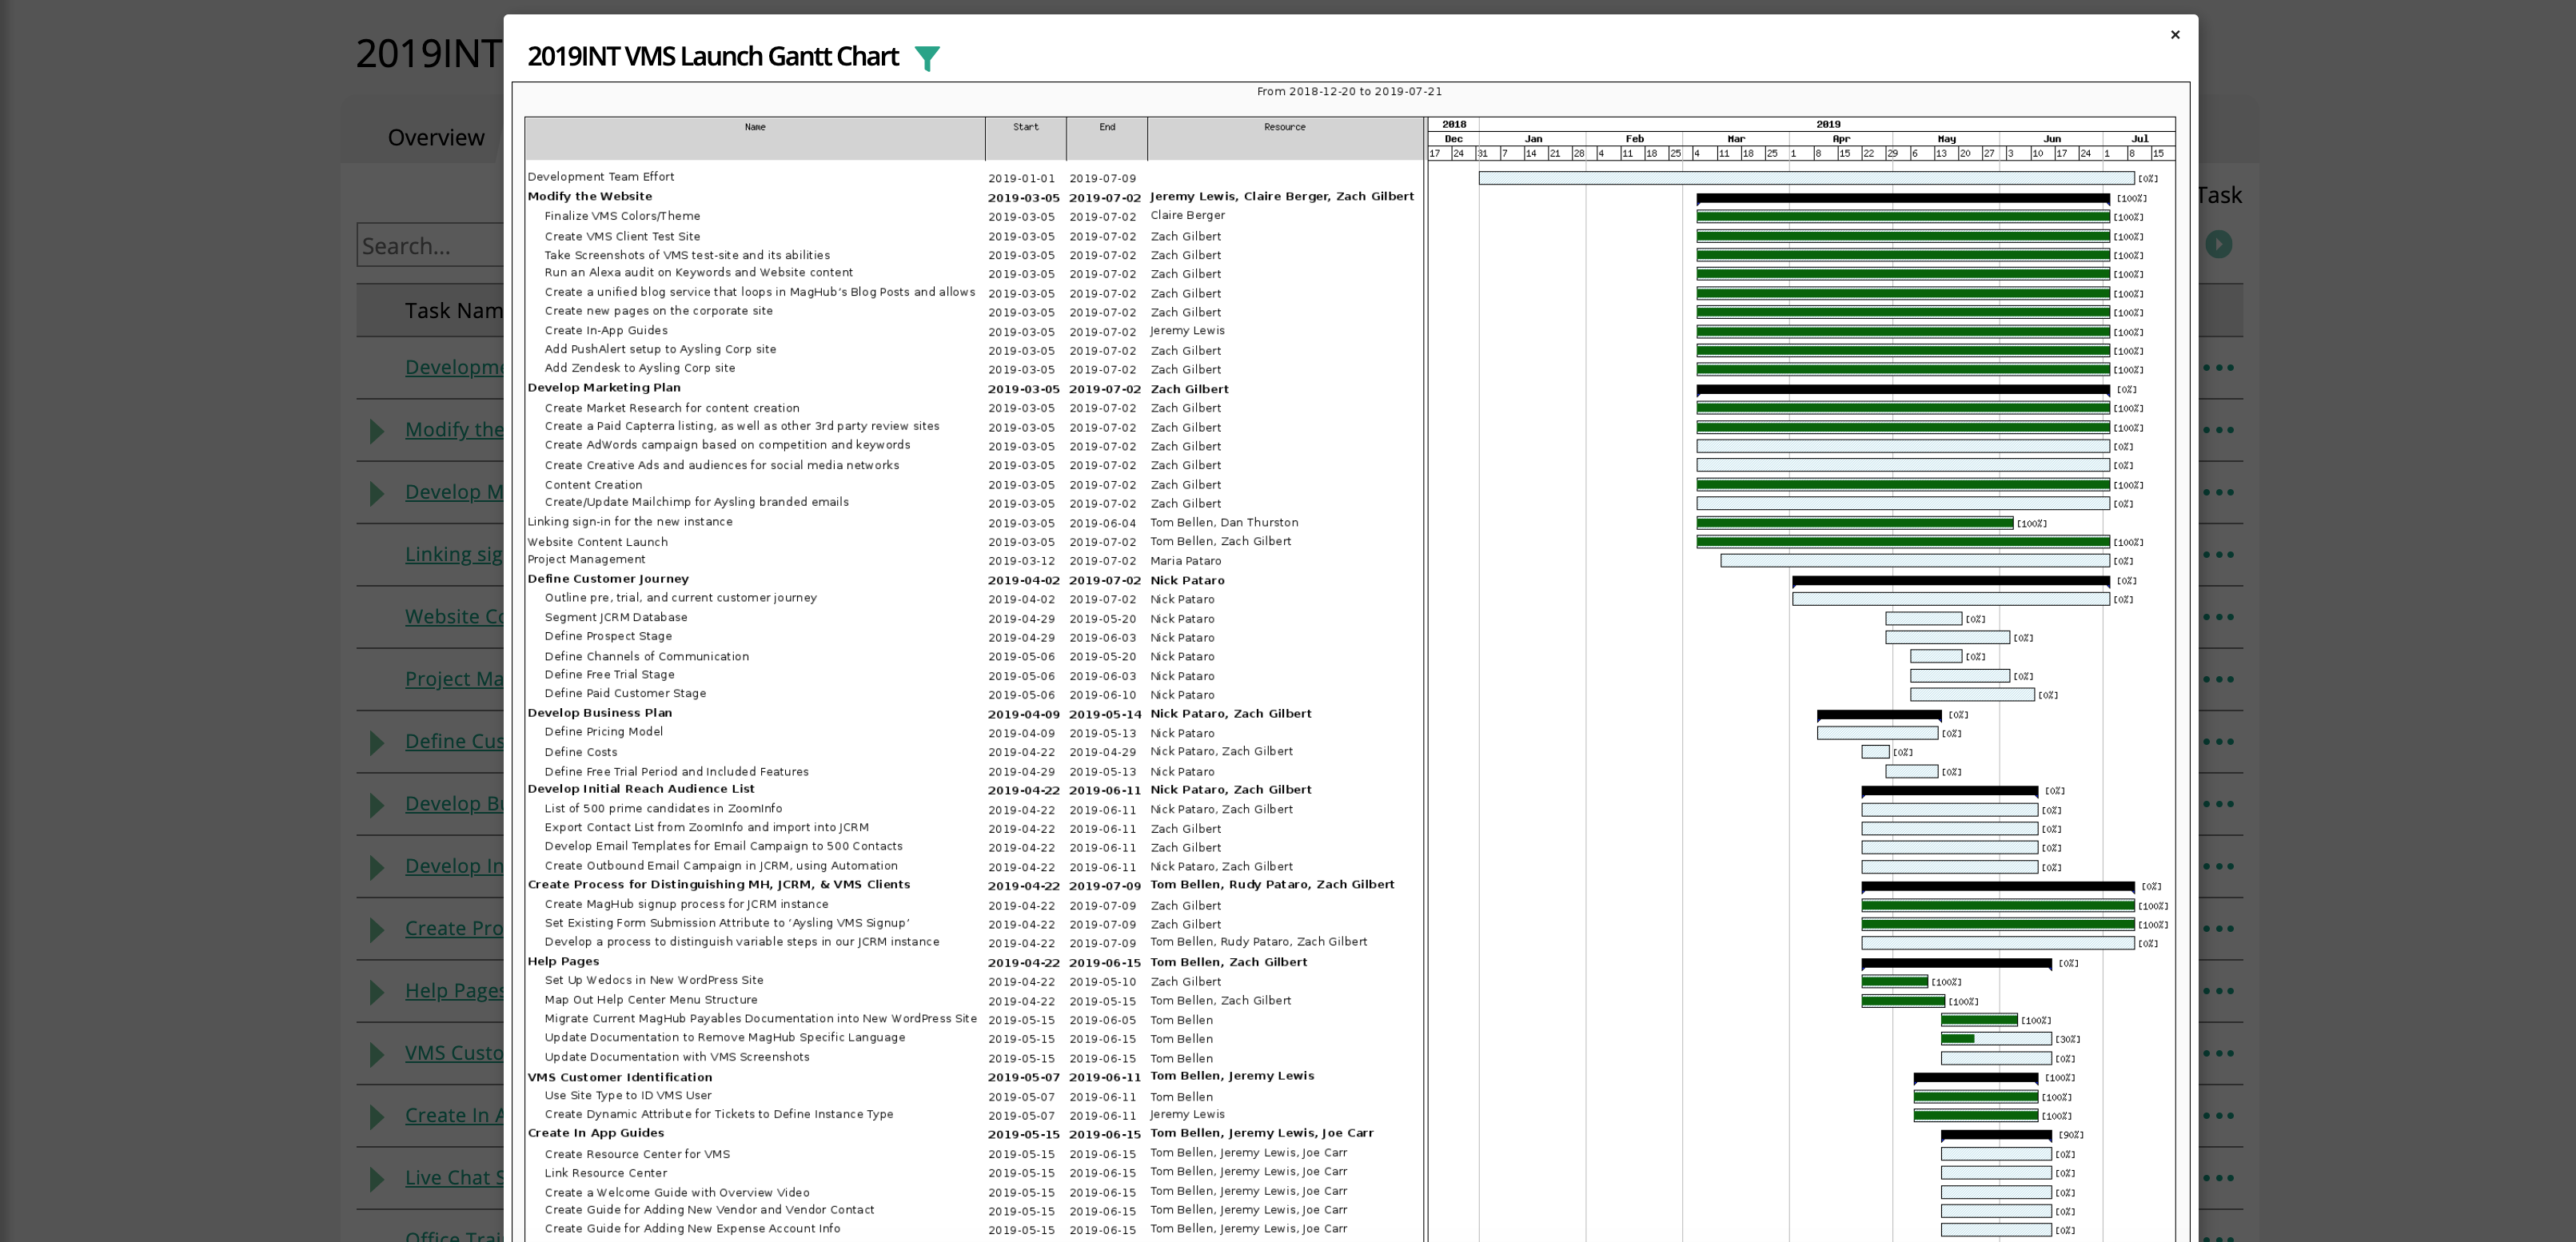Focus the Search field in background page
The height and width of the screenshot is (1242, 2576).
[431, 245]
